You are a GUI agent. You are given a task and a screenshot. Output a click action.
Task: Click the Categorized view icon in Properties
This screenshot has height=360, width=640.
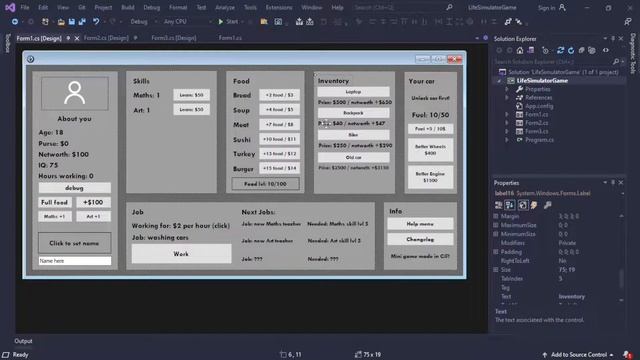click(x=498, y=205)
